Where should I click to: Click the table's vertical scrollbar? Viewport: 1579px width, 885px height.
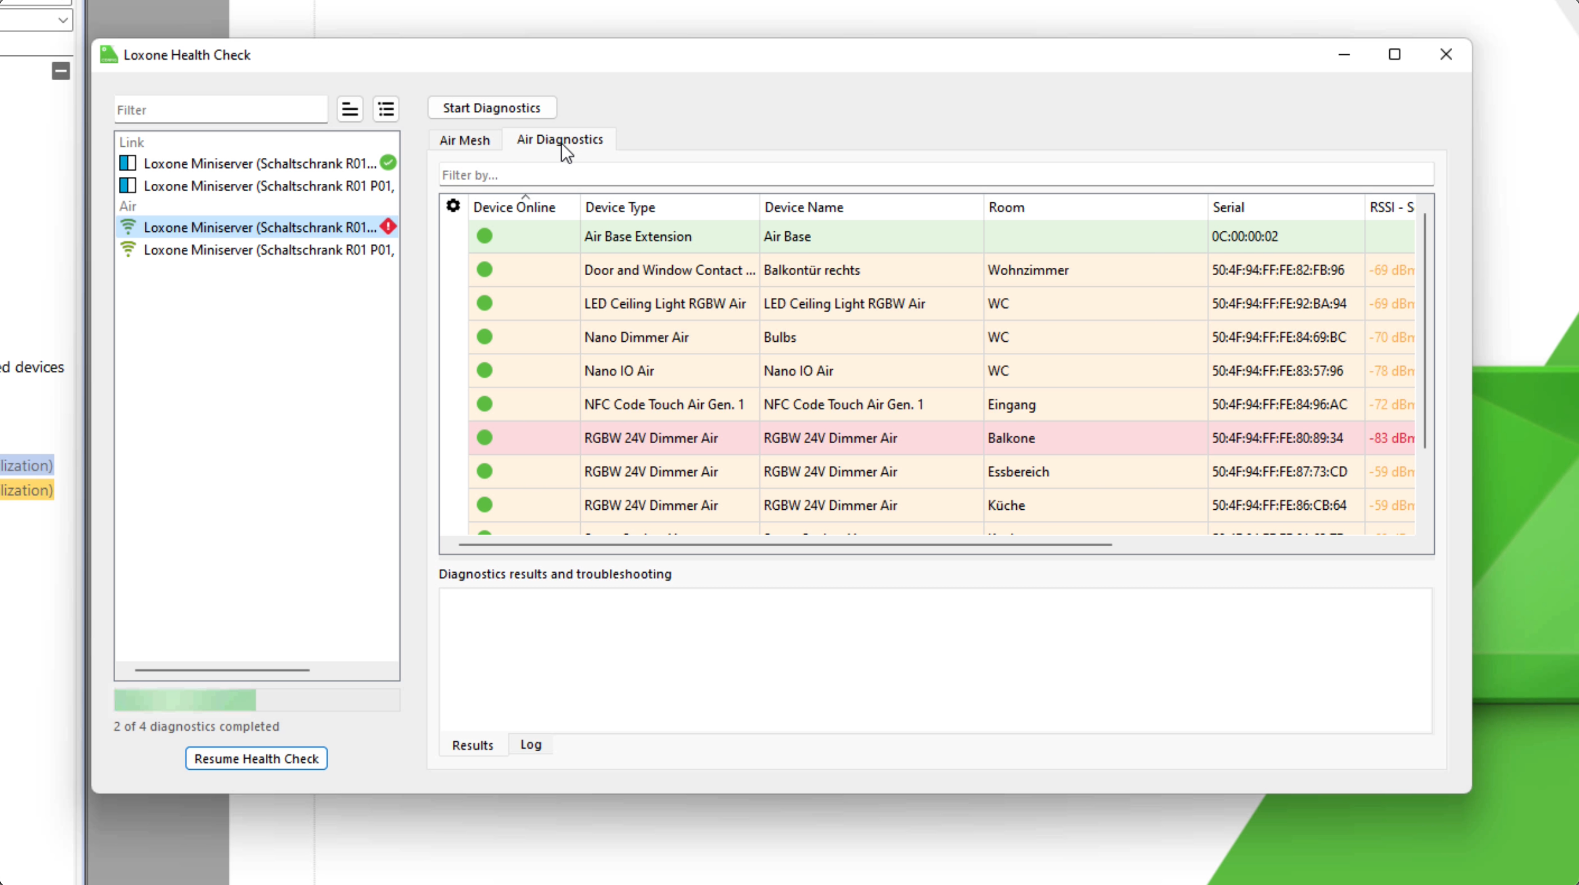[1425, 330]
